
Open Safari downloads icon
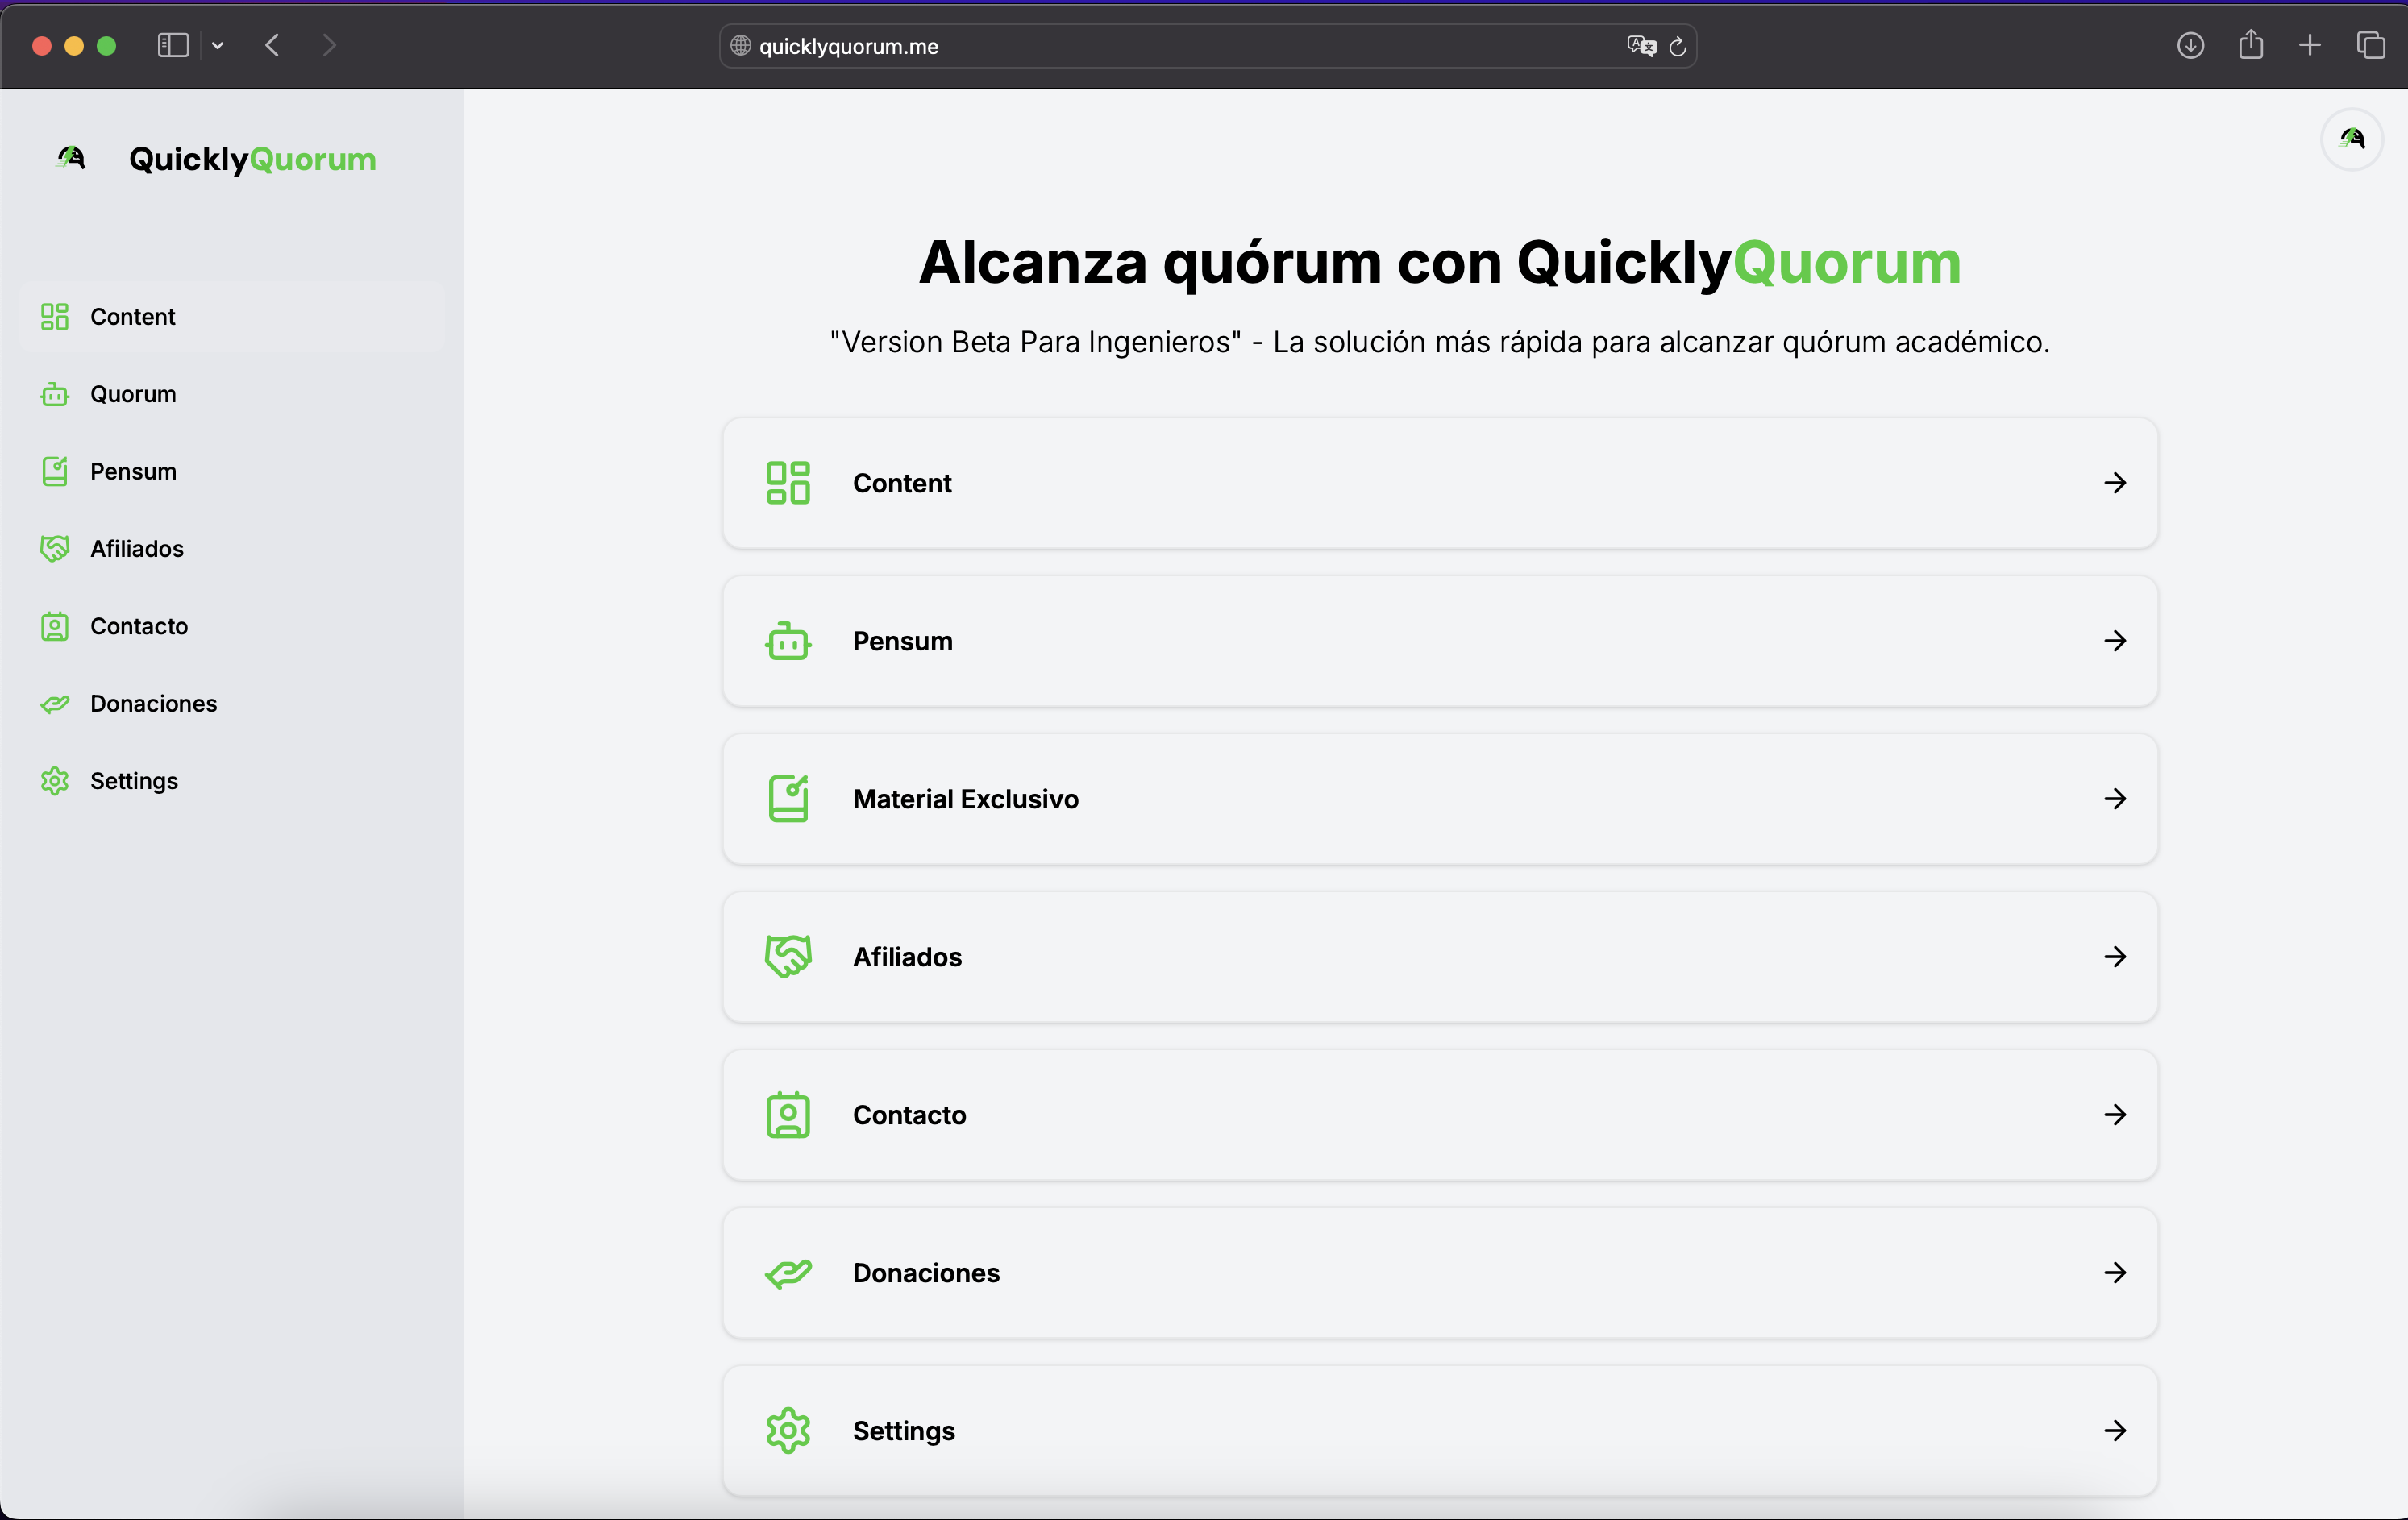(x=2190, y=45)
